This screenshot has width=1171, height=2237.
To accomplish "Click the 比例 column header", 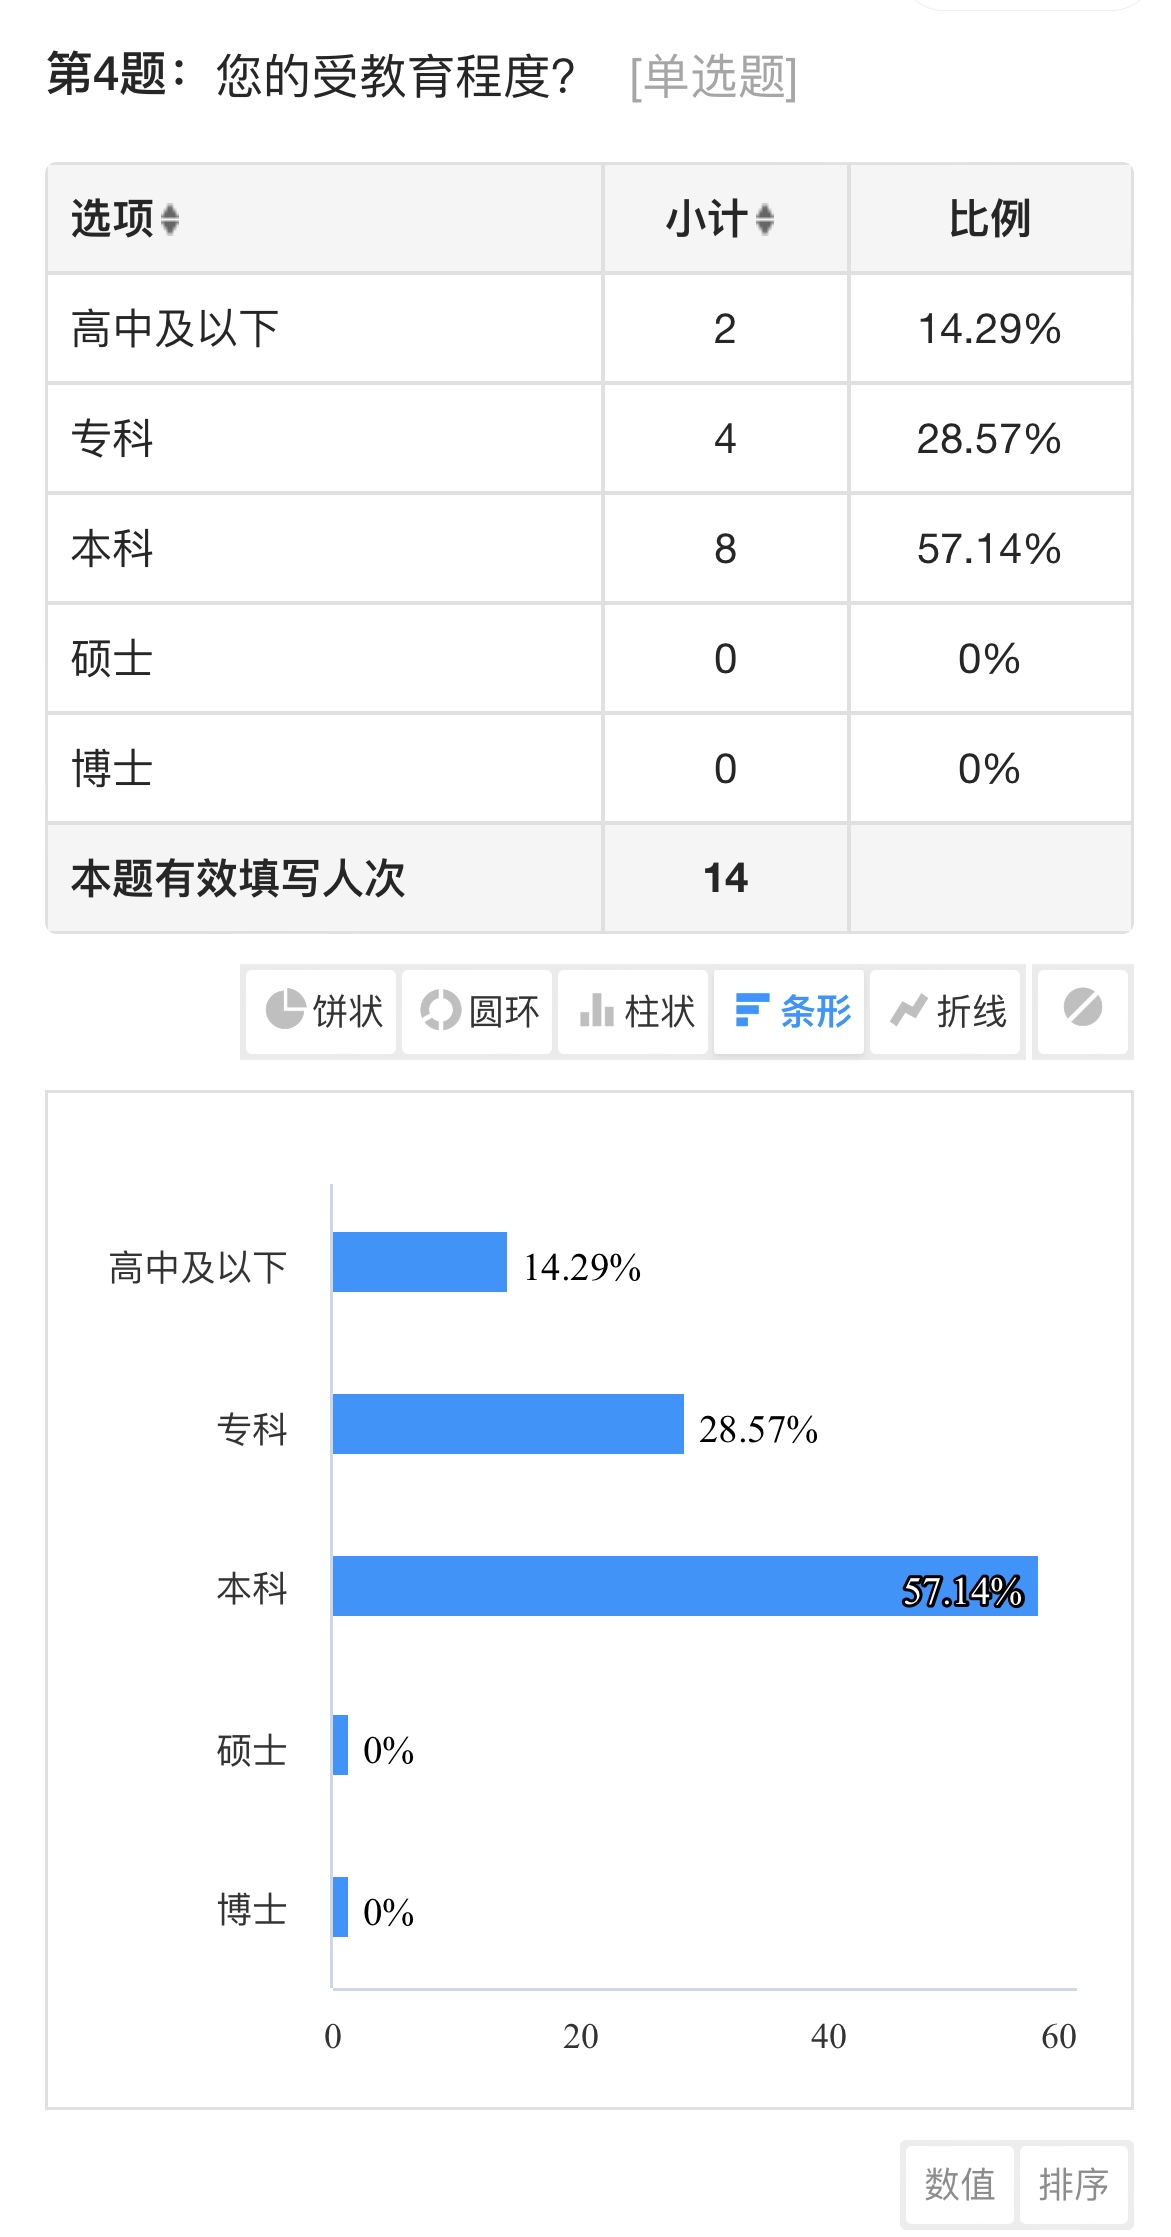I will point(990,219).
